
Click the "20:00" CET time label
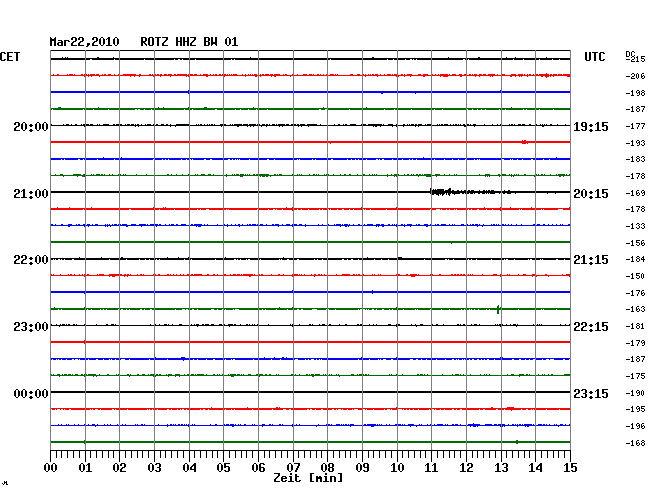tap(31, 126)
